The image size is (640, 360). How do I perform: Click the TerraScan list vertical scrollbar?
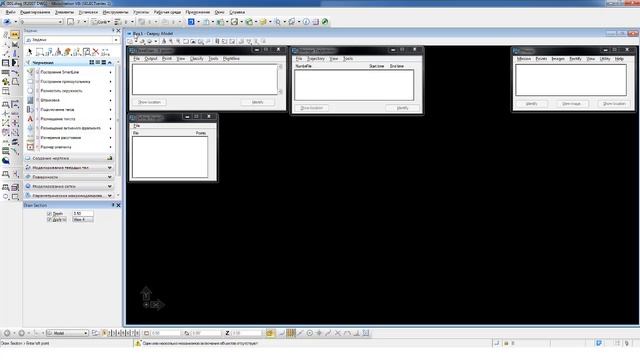[x=280, y=79]
